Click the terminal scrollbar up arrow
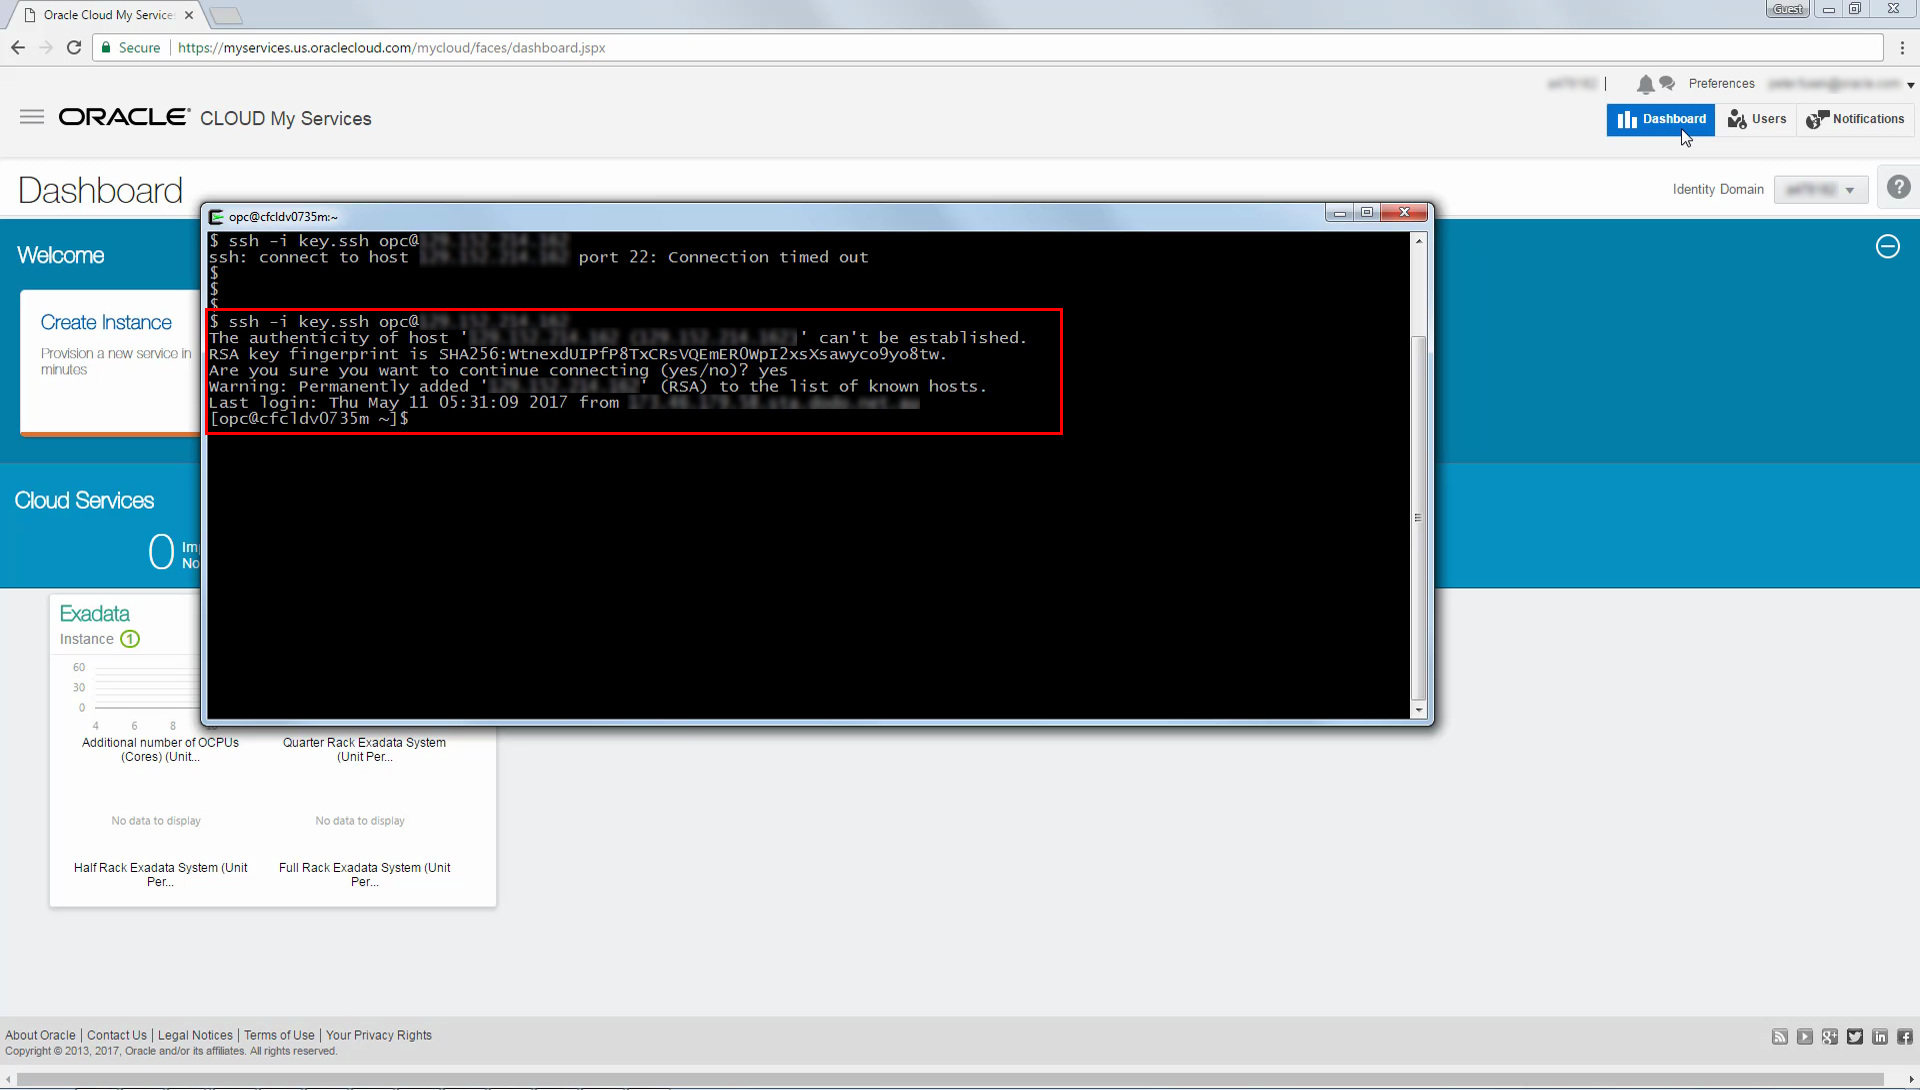Screen dimensions: 1920x1090 coord(1418,241)
